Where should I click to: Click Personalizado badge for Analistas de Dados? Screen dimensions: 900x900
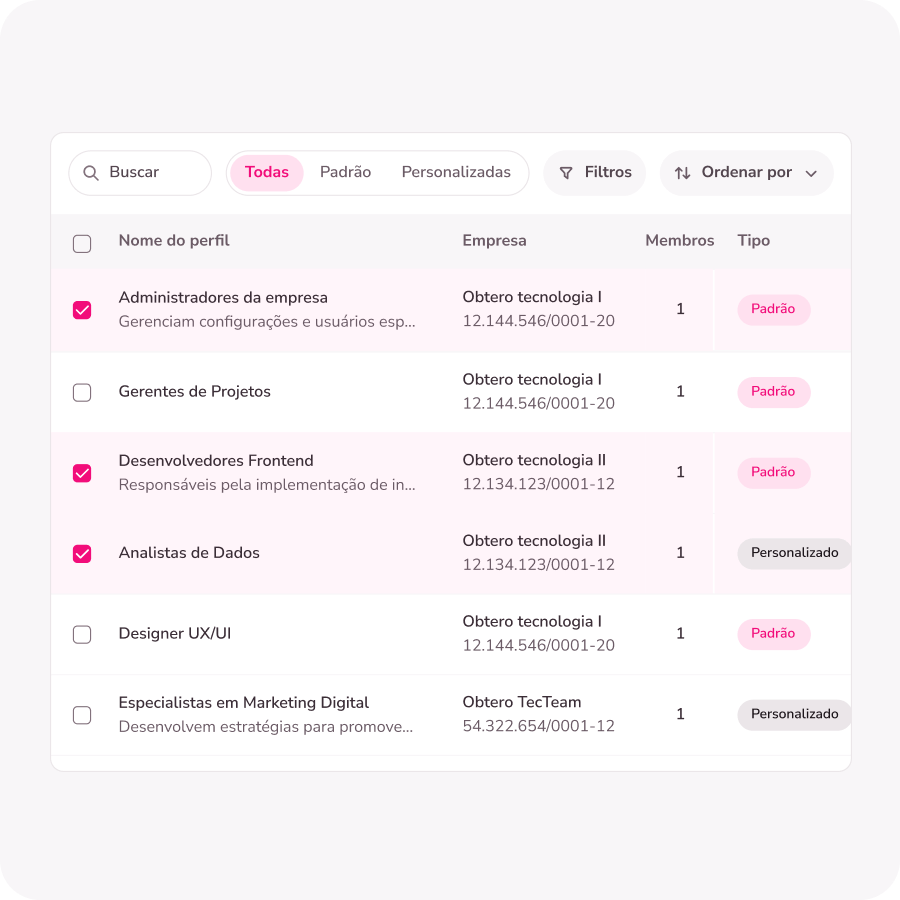(794, 553)
